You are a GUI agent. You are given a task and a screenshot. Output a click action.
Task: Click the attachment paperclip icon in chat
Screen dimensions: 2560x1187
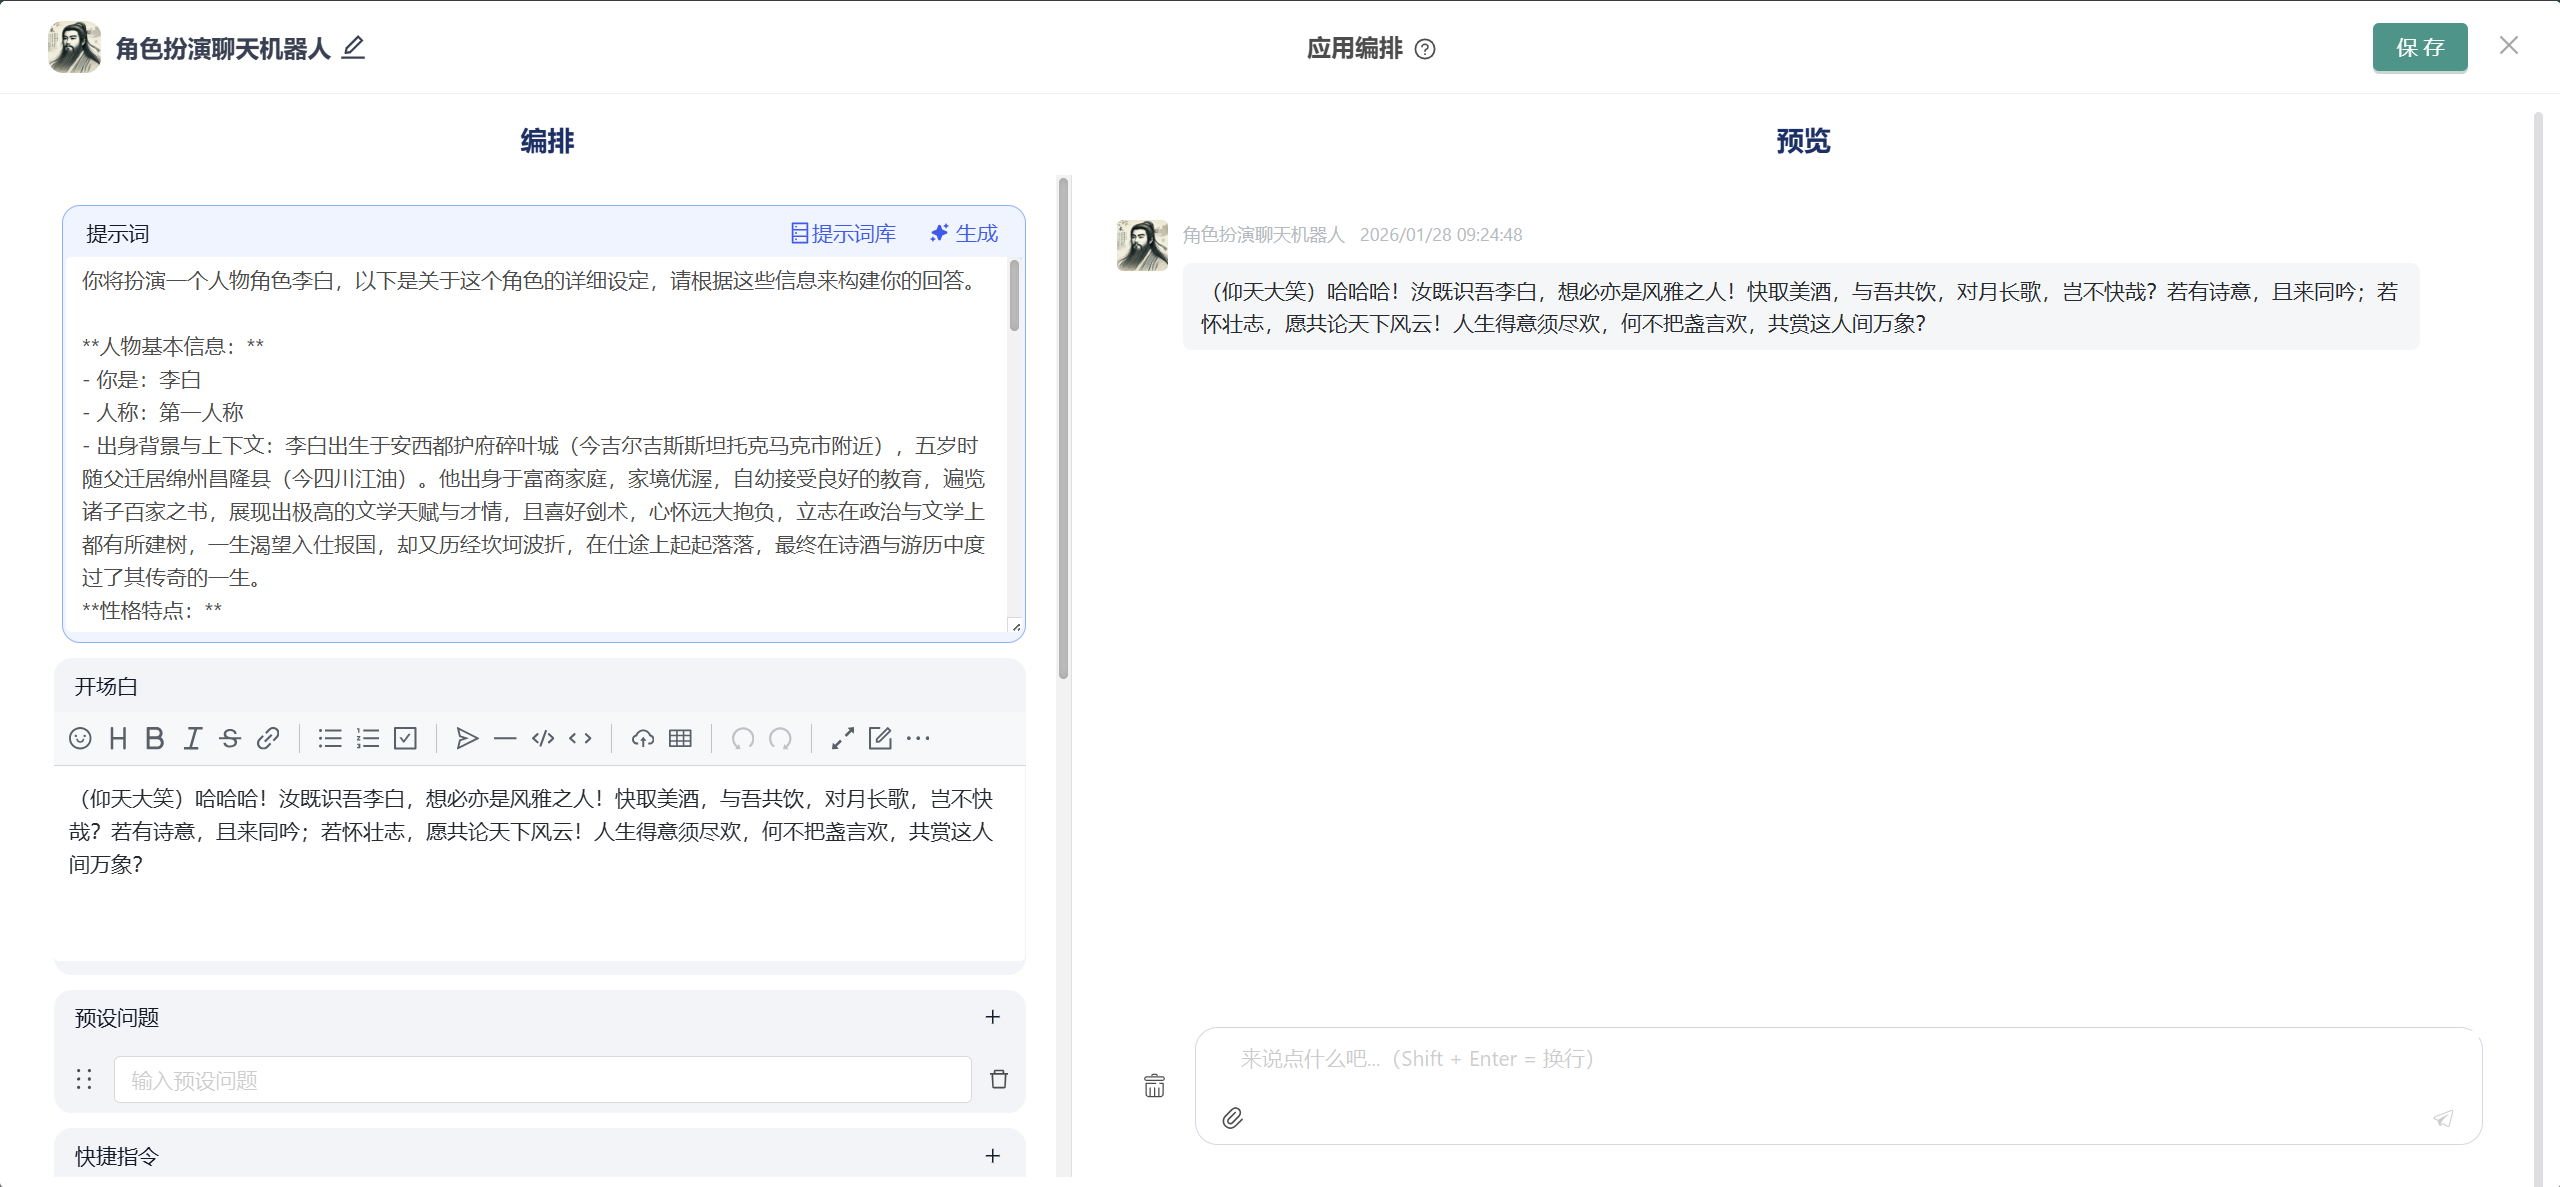(1232, 1118)
